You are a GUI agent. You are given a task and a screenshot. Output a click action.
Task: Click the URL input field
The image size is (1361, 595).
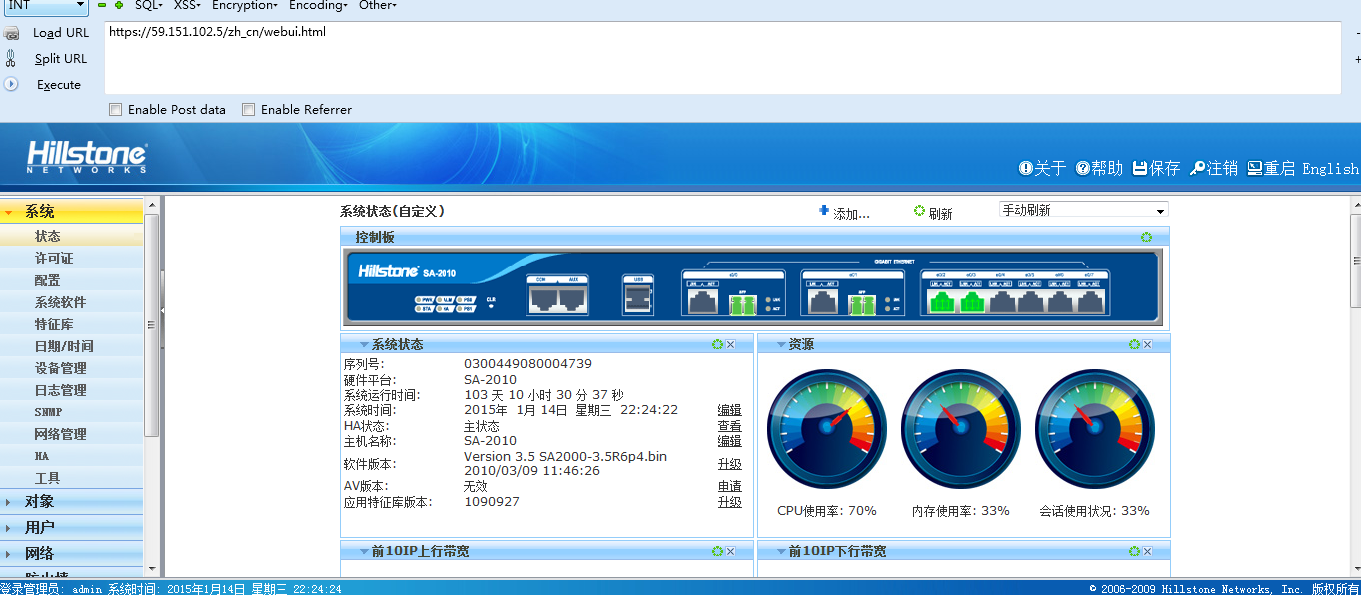722,58
